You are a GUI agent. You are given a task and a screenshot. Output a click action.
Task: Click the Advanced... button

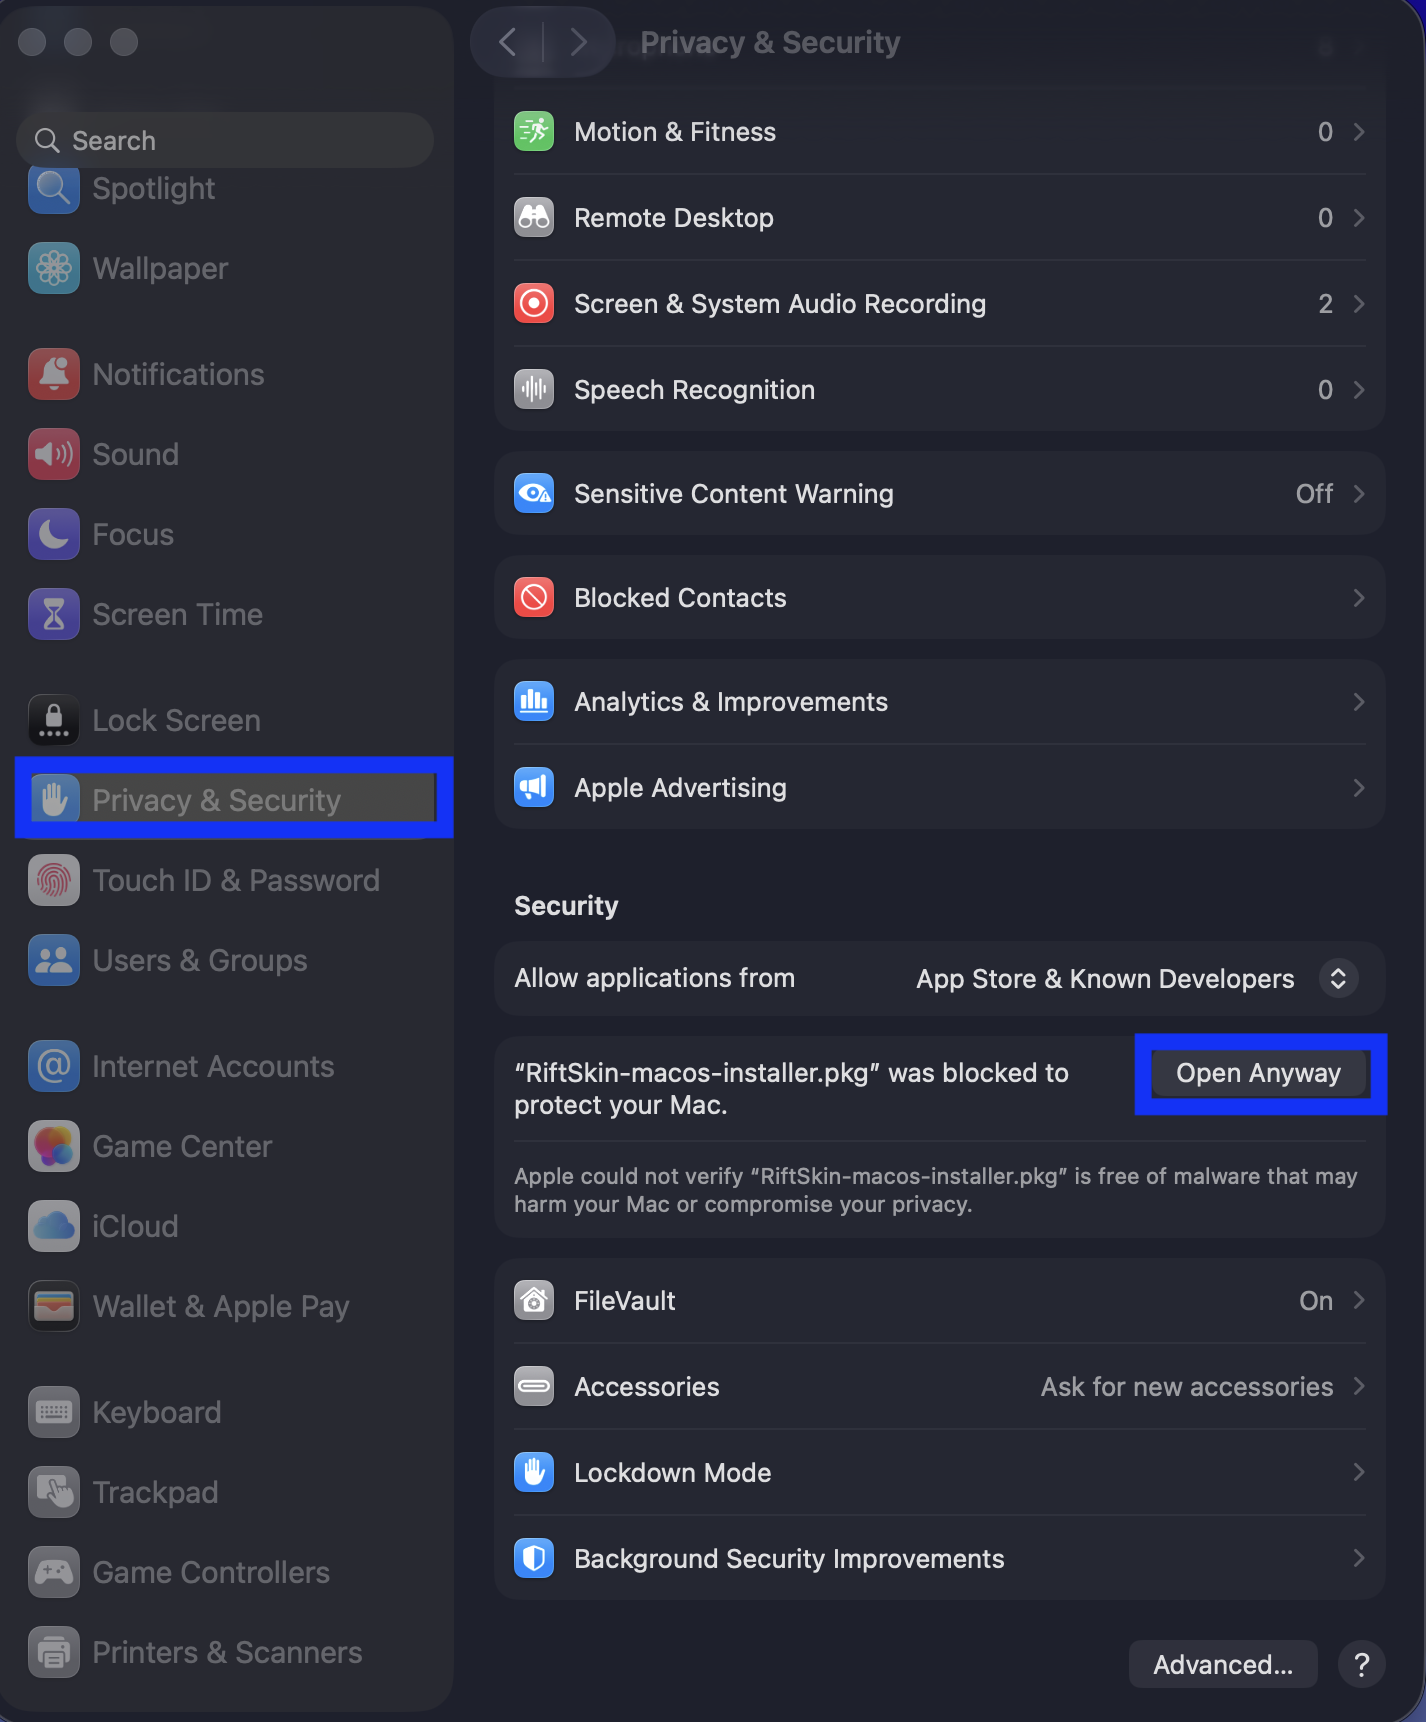(x=1223, y=1664)
